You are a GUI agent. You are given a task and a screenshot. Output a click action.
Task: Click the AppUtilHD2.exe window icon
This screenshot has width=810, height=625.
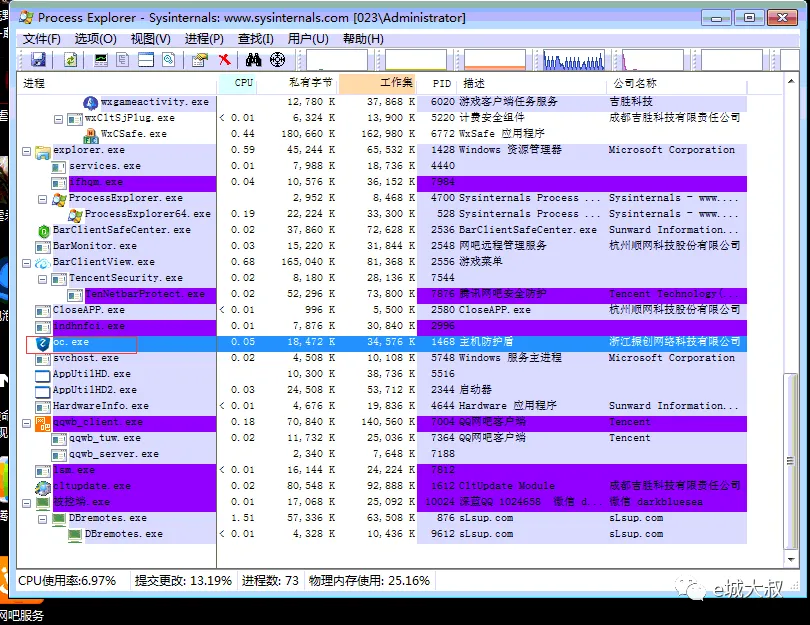(x=42, y=392)
